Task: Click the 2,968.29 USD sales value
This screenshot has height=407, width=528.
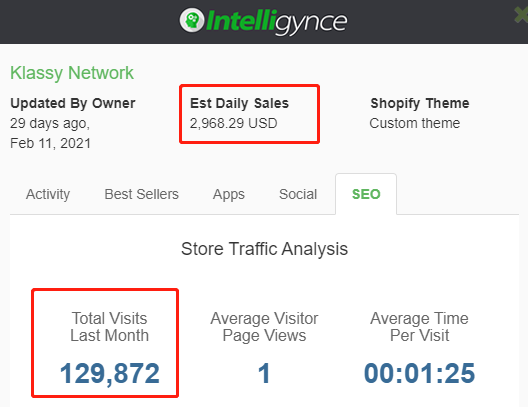Action: 233,124
